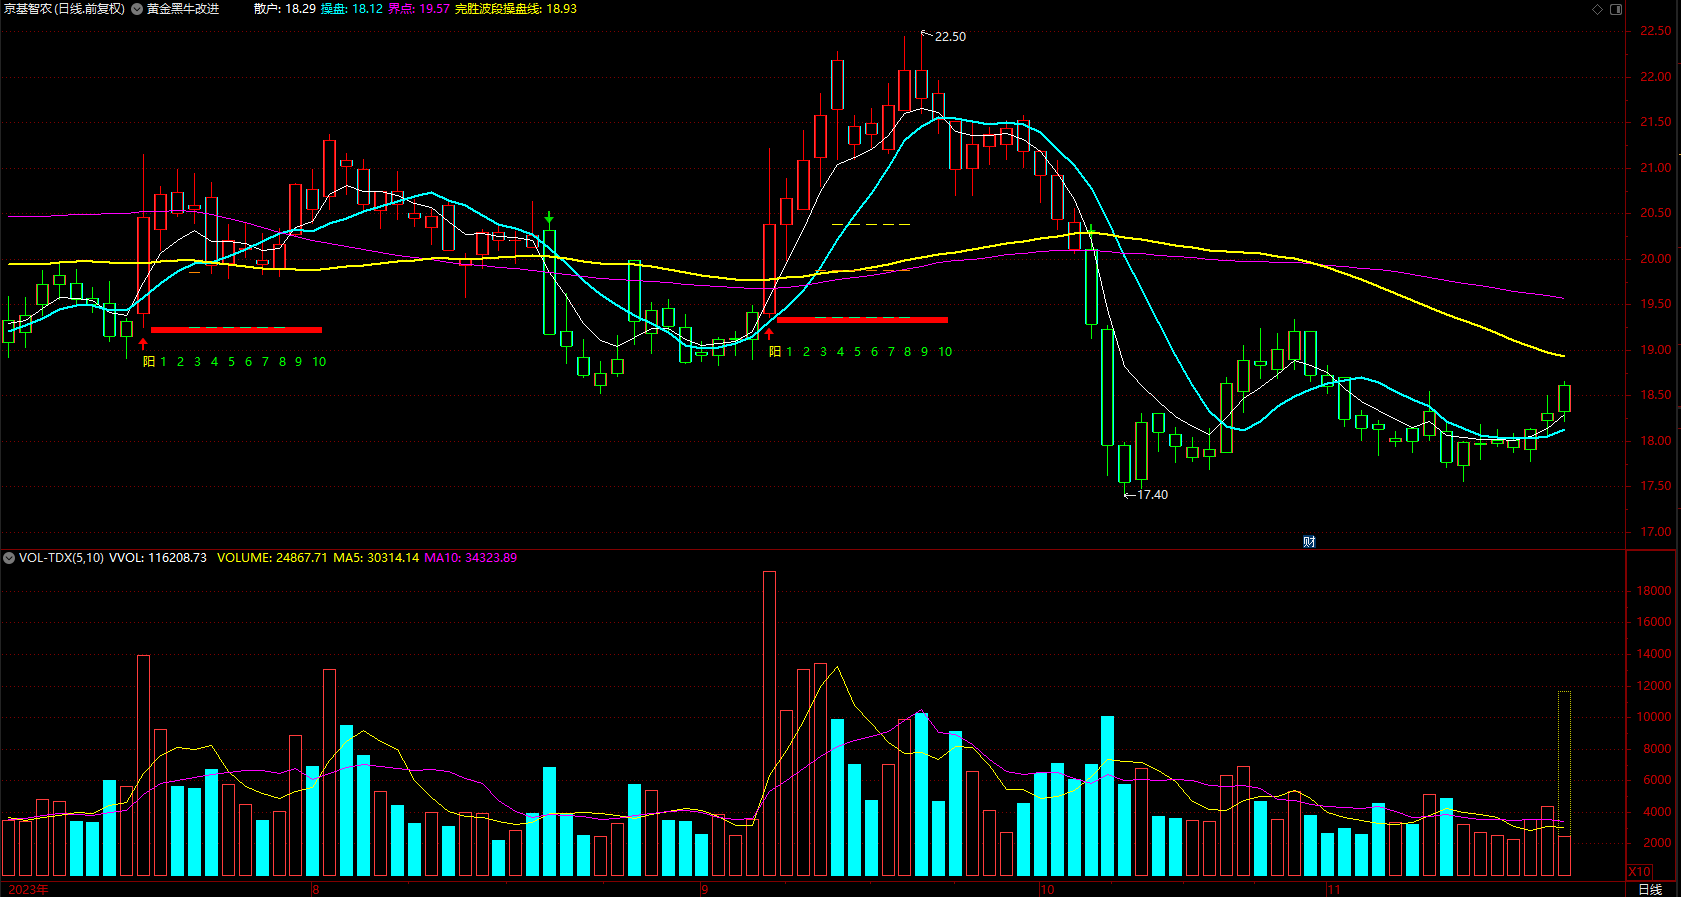The image size is (1681, 897).
Task: Click the 黄金黑牛改进 indicator name
Action: click(183, 9)
